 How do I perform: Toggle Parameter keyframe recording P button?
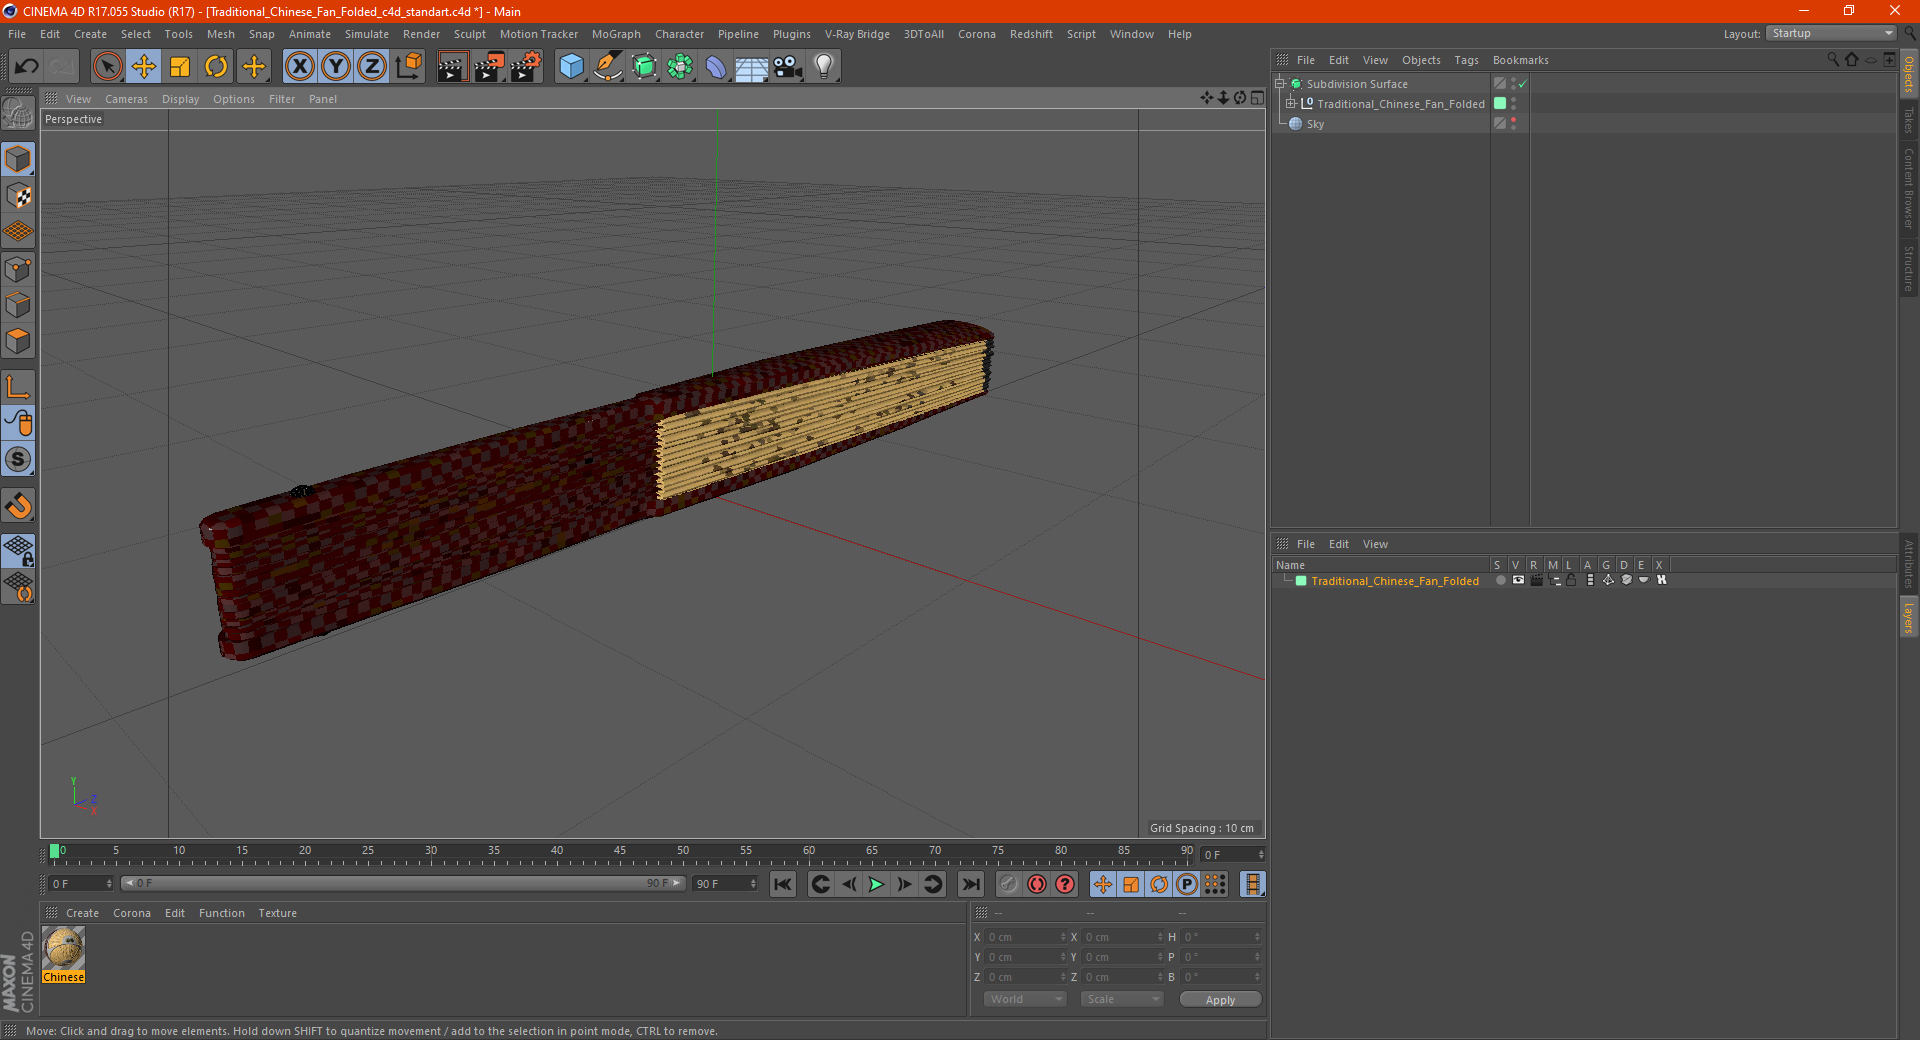[x=1187, y=884]
